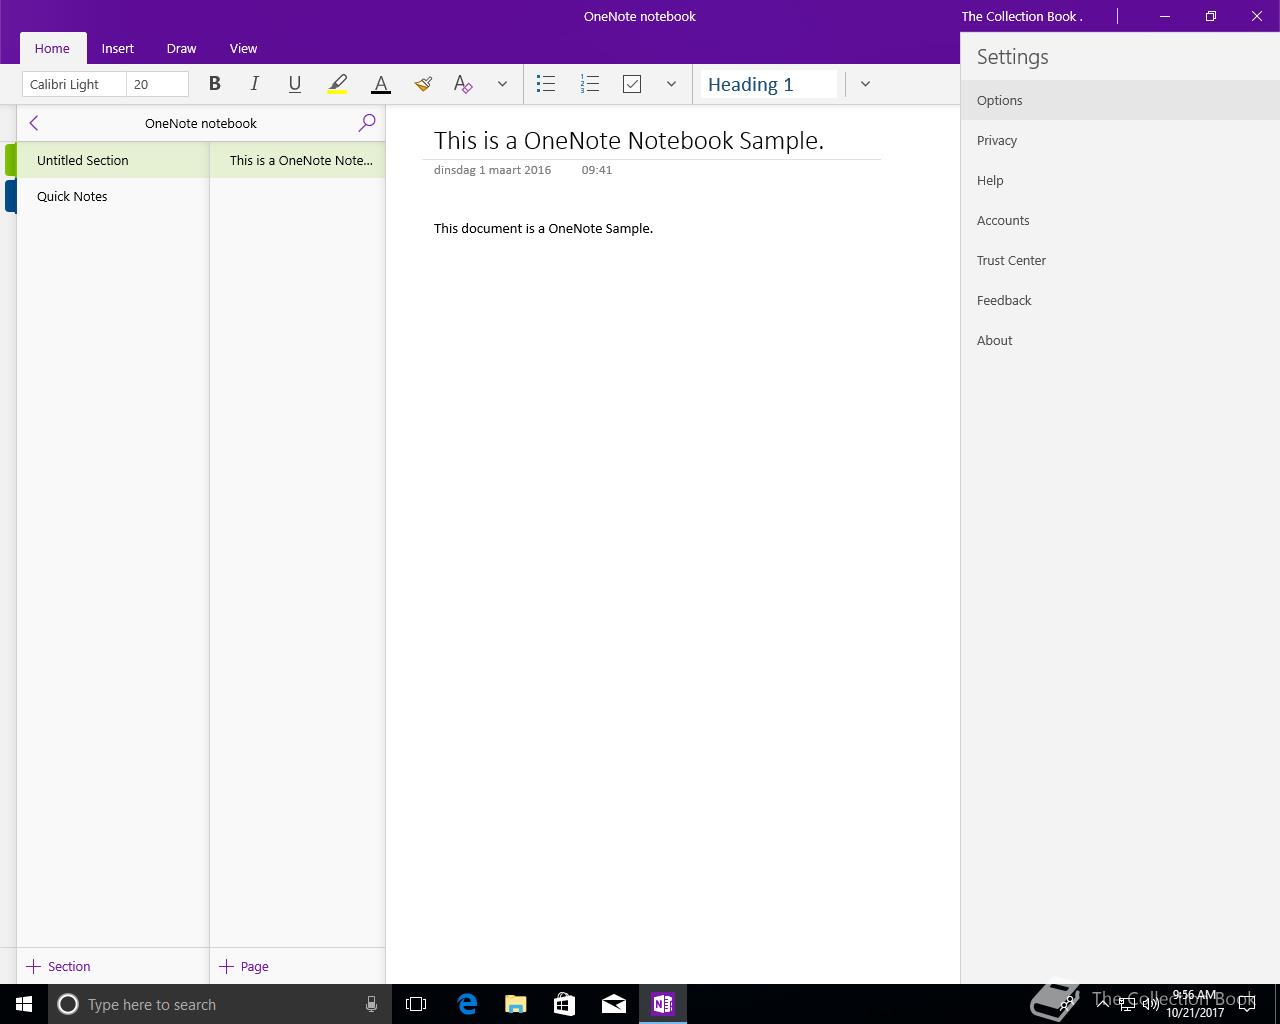1280x1024 pixels.
Task: Click the blue Quick Notes color tab
Action: 10,196
